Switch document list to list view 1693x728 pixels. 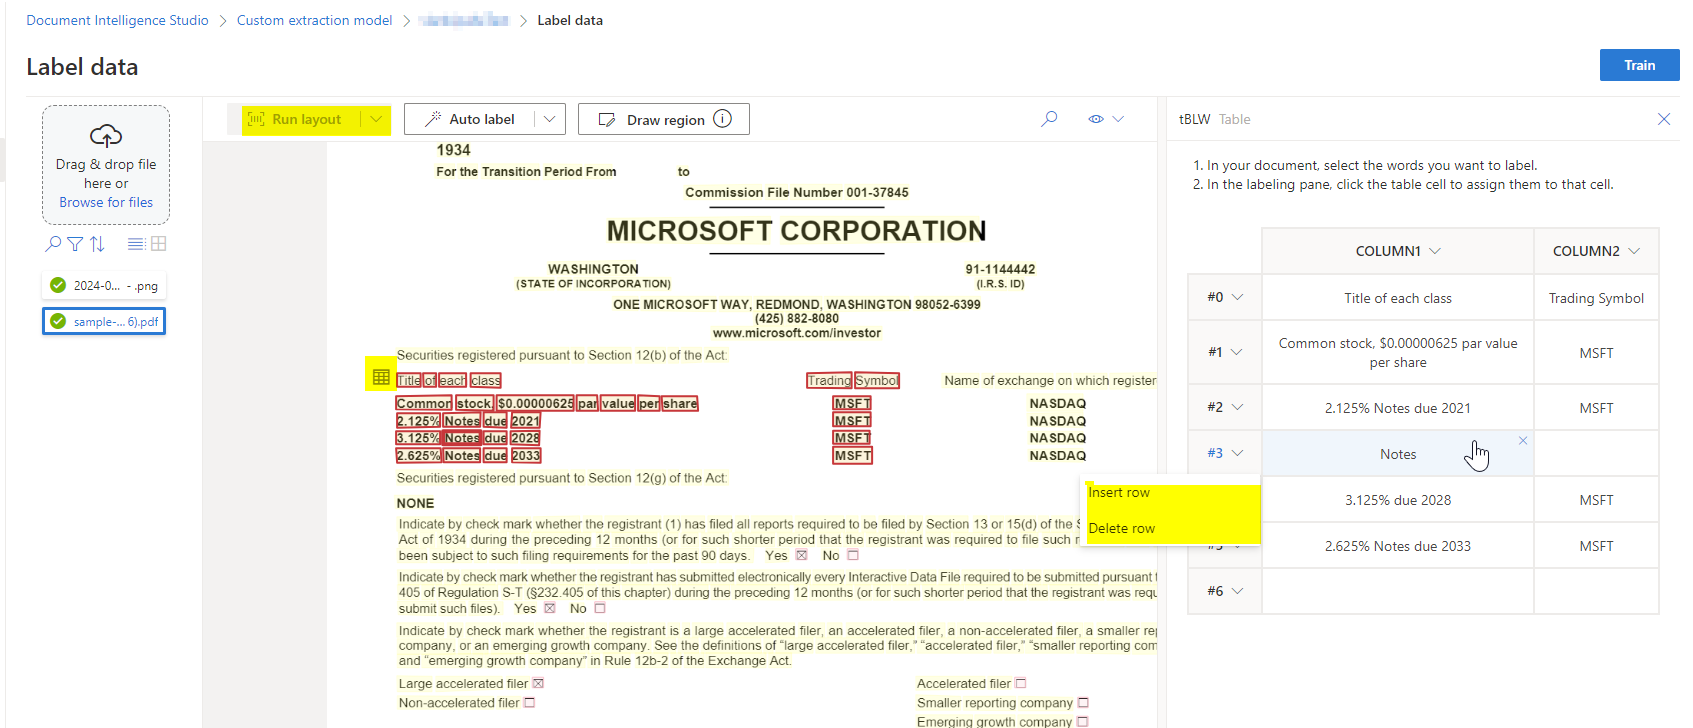pos(136,244)
